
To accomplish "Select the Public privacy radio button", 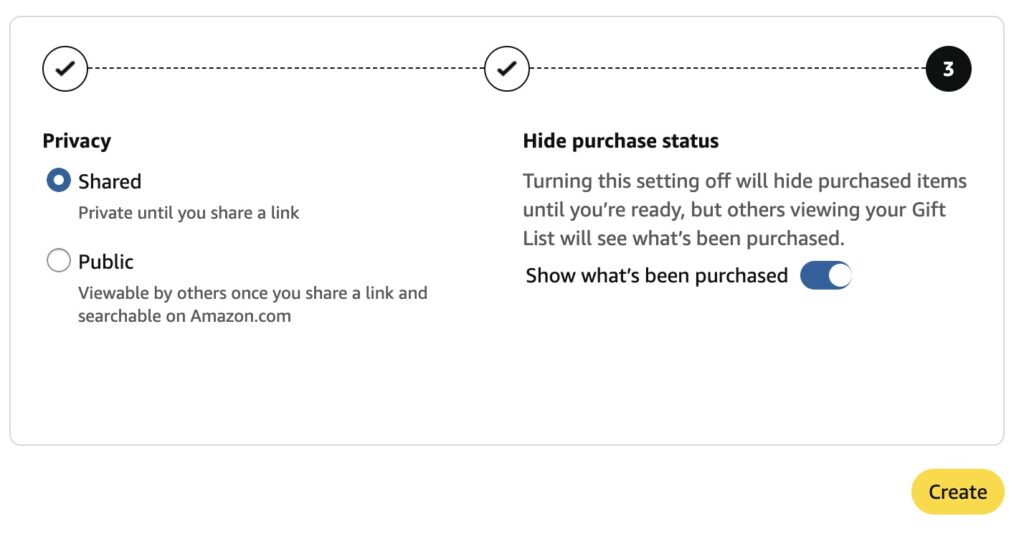I will 59,261.
